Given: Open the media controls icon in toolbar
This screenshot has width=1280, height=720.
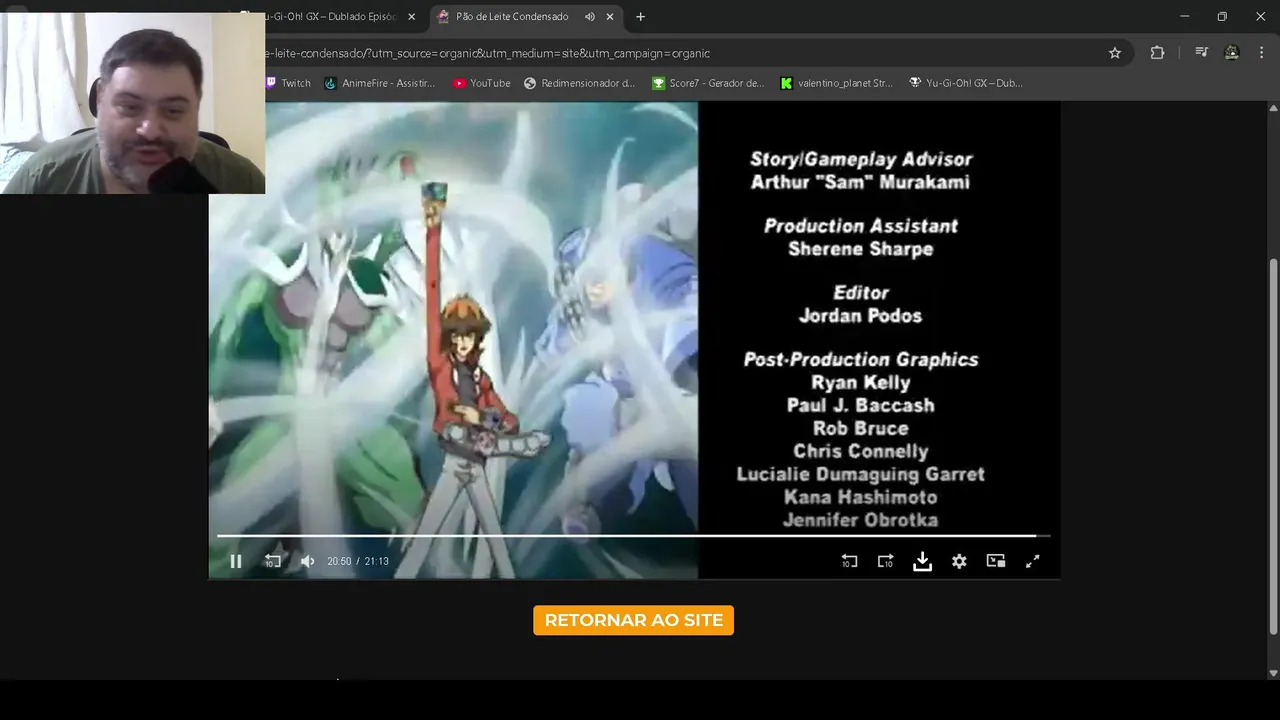Looking at the screenshot, I should [x=1202, y=53].
